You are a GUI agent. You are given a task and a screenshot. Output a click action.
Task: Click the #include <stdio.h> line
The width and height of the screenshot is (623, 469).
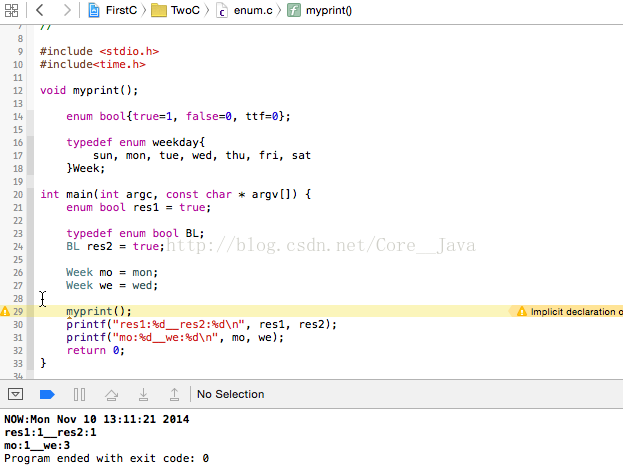[x=99, y=51]
